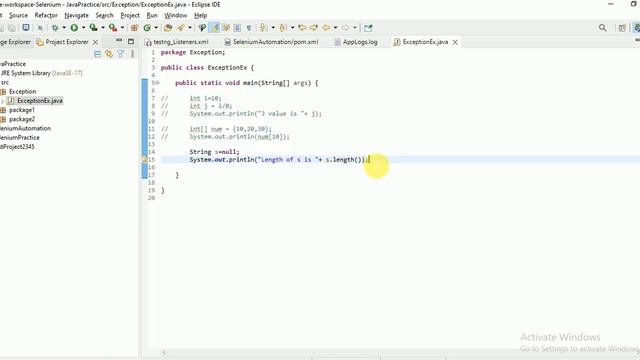Open dropdown arrow next to Debug icon
This screenshot has width=640, height=360.
click(64, 28)
